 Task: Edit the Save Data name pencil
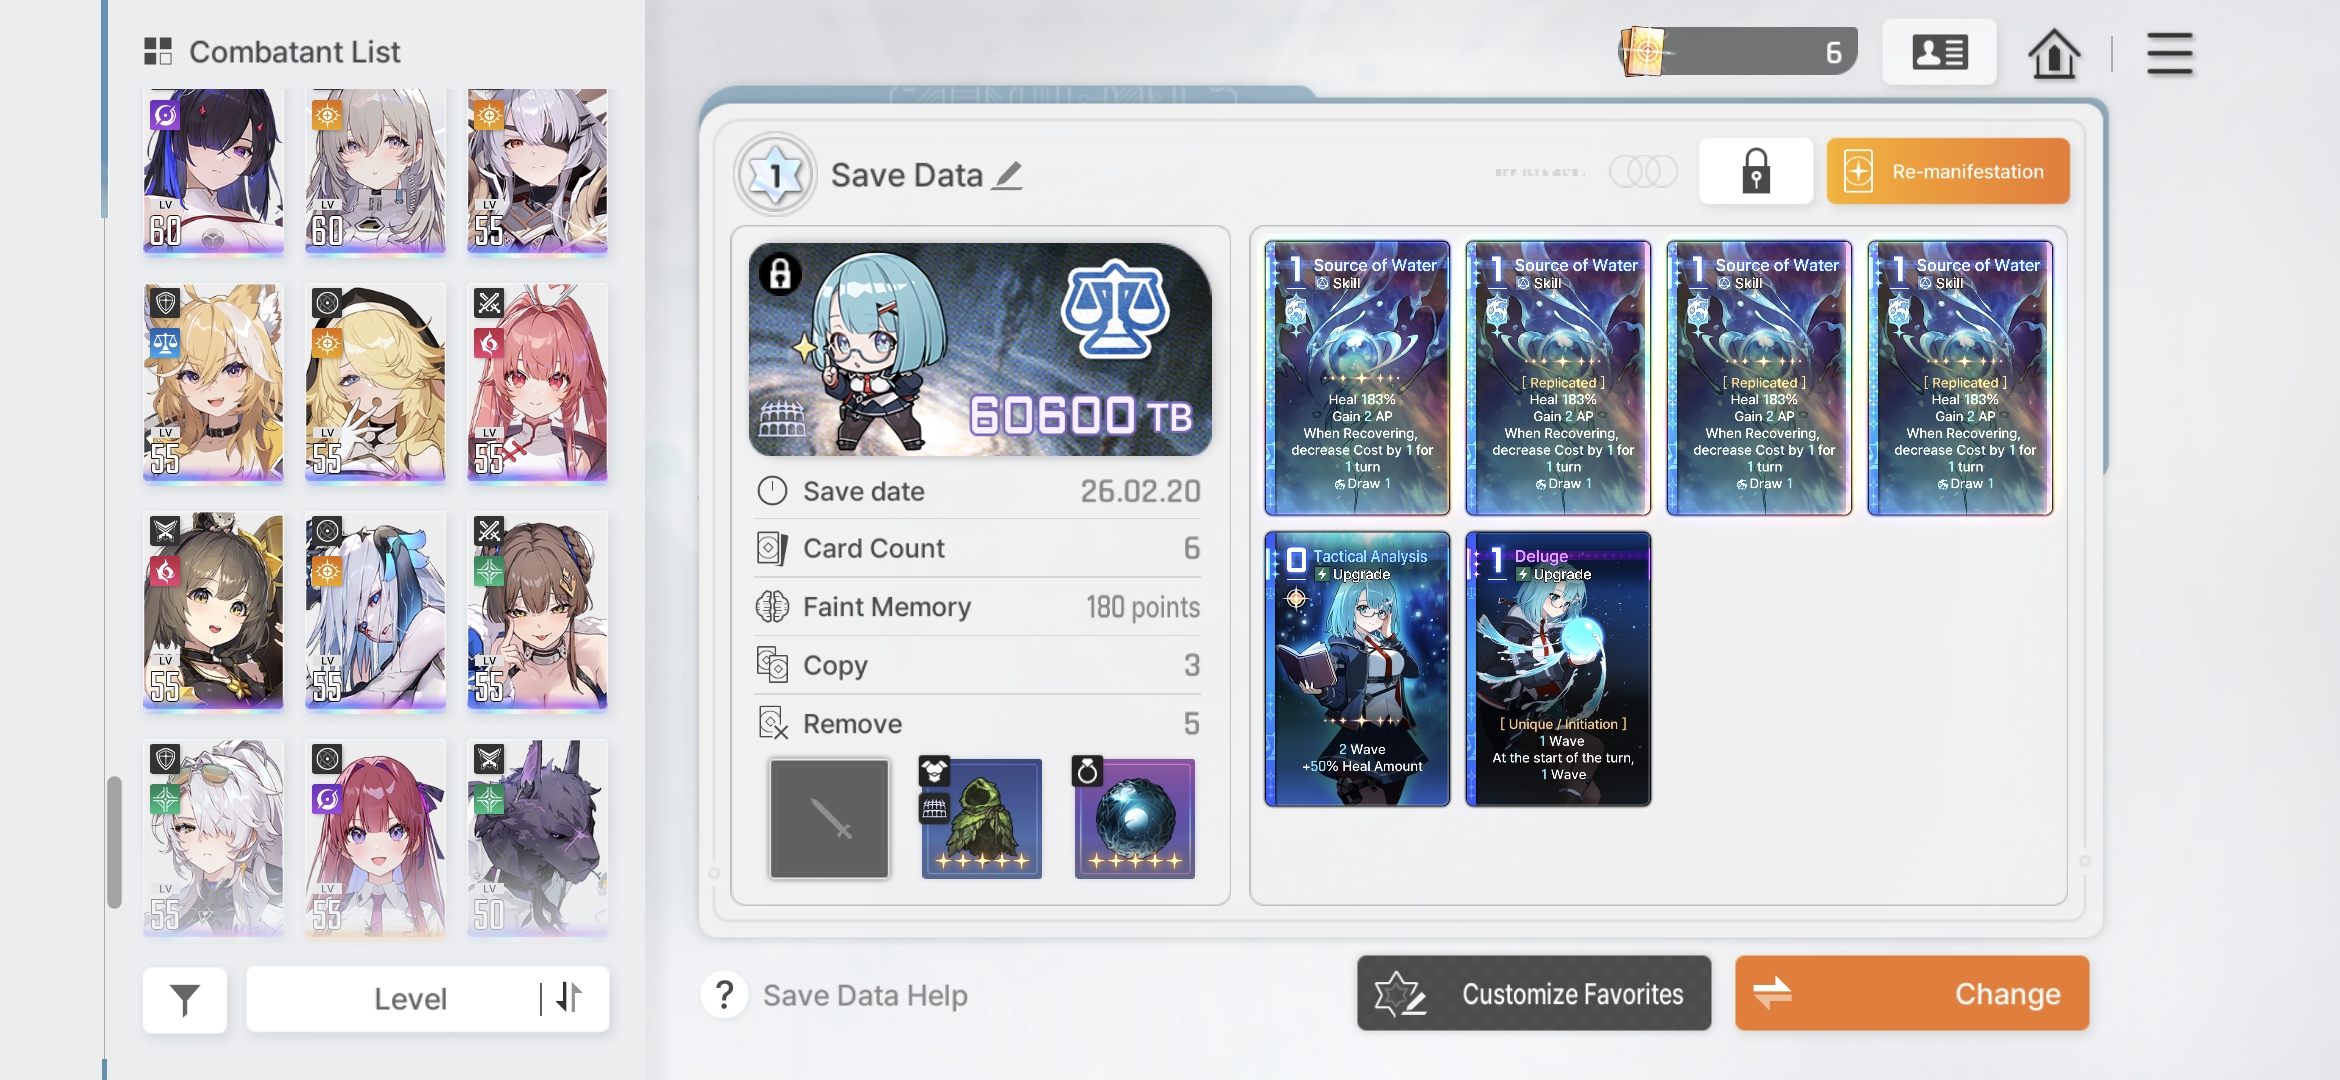coord(1008,176)
